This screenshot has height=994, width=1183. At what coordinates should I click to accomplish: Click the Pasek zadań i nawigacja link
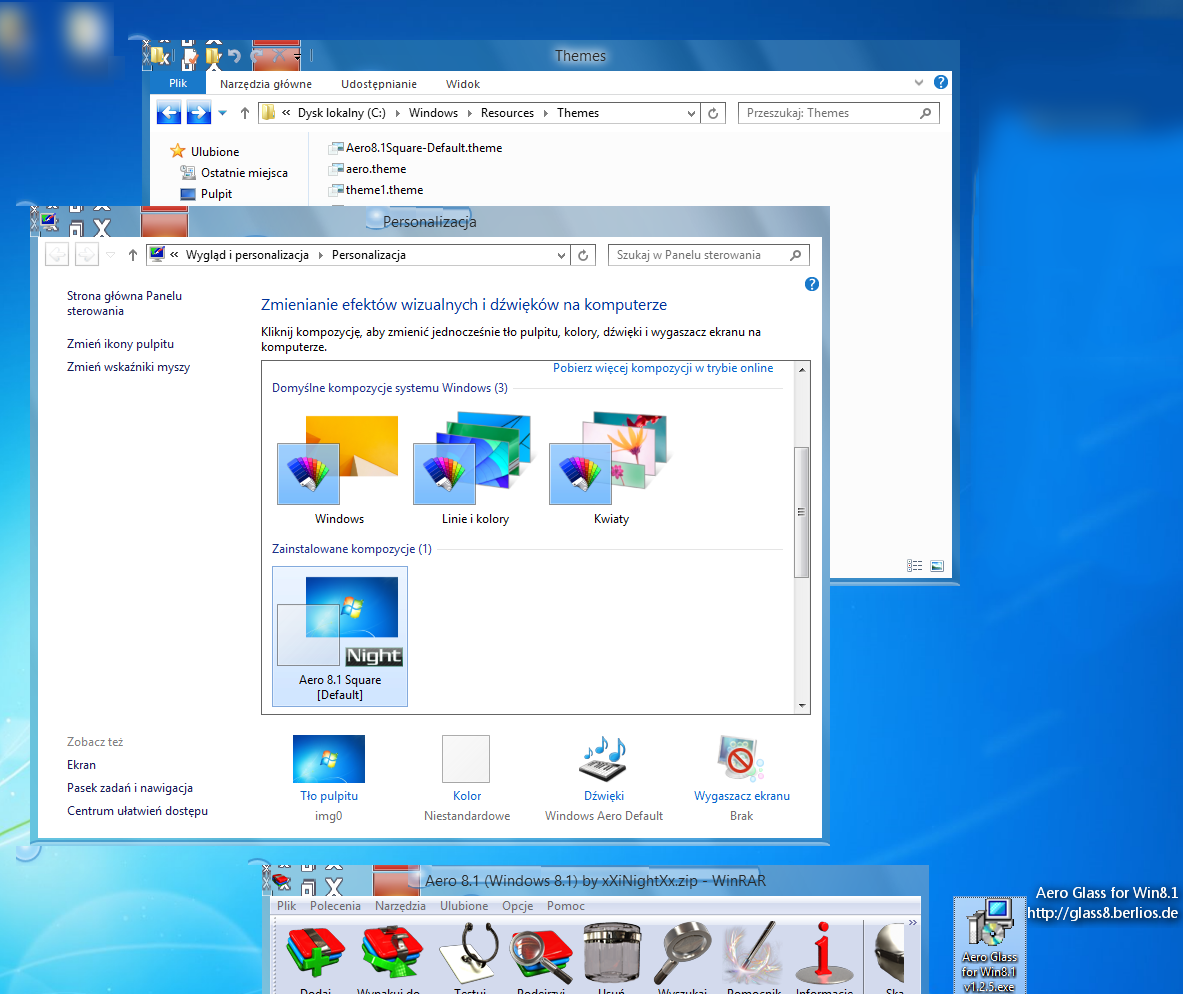(x=130, y=788)
